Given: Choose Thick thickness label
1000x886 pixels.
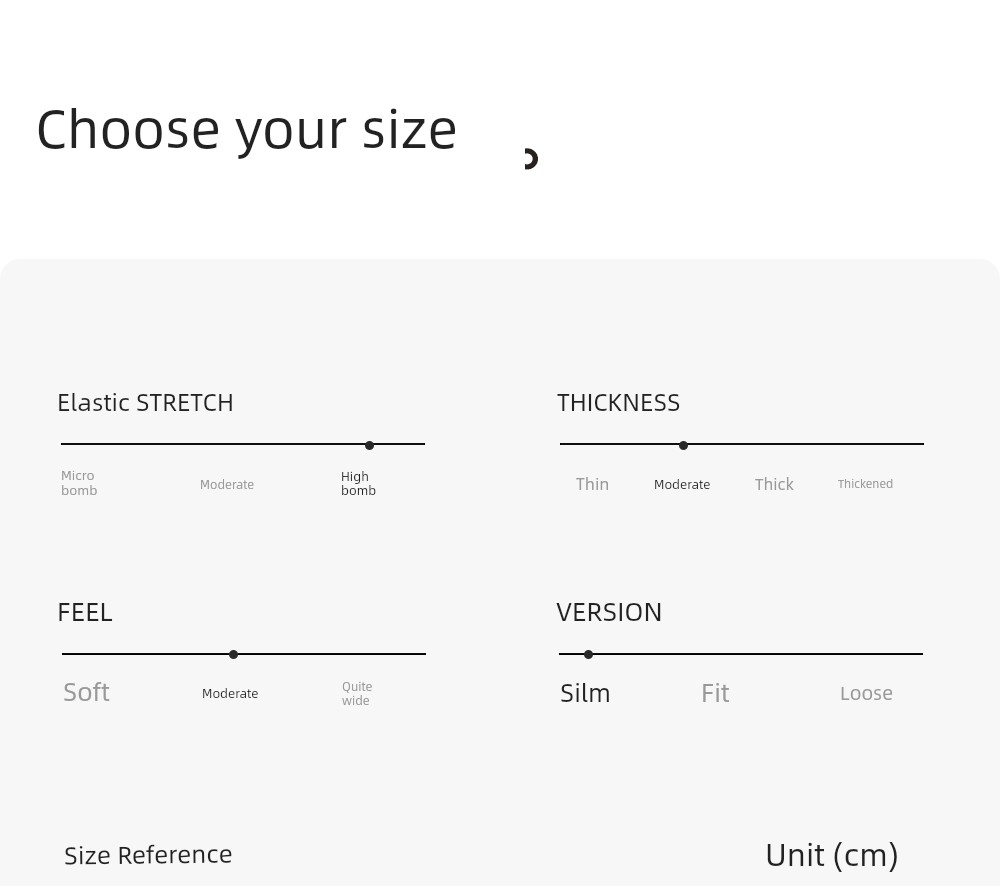Looking at the screenshot, I should pyautogui.click(x=774, y=484).
